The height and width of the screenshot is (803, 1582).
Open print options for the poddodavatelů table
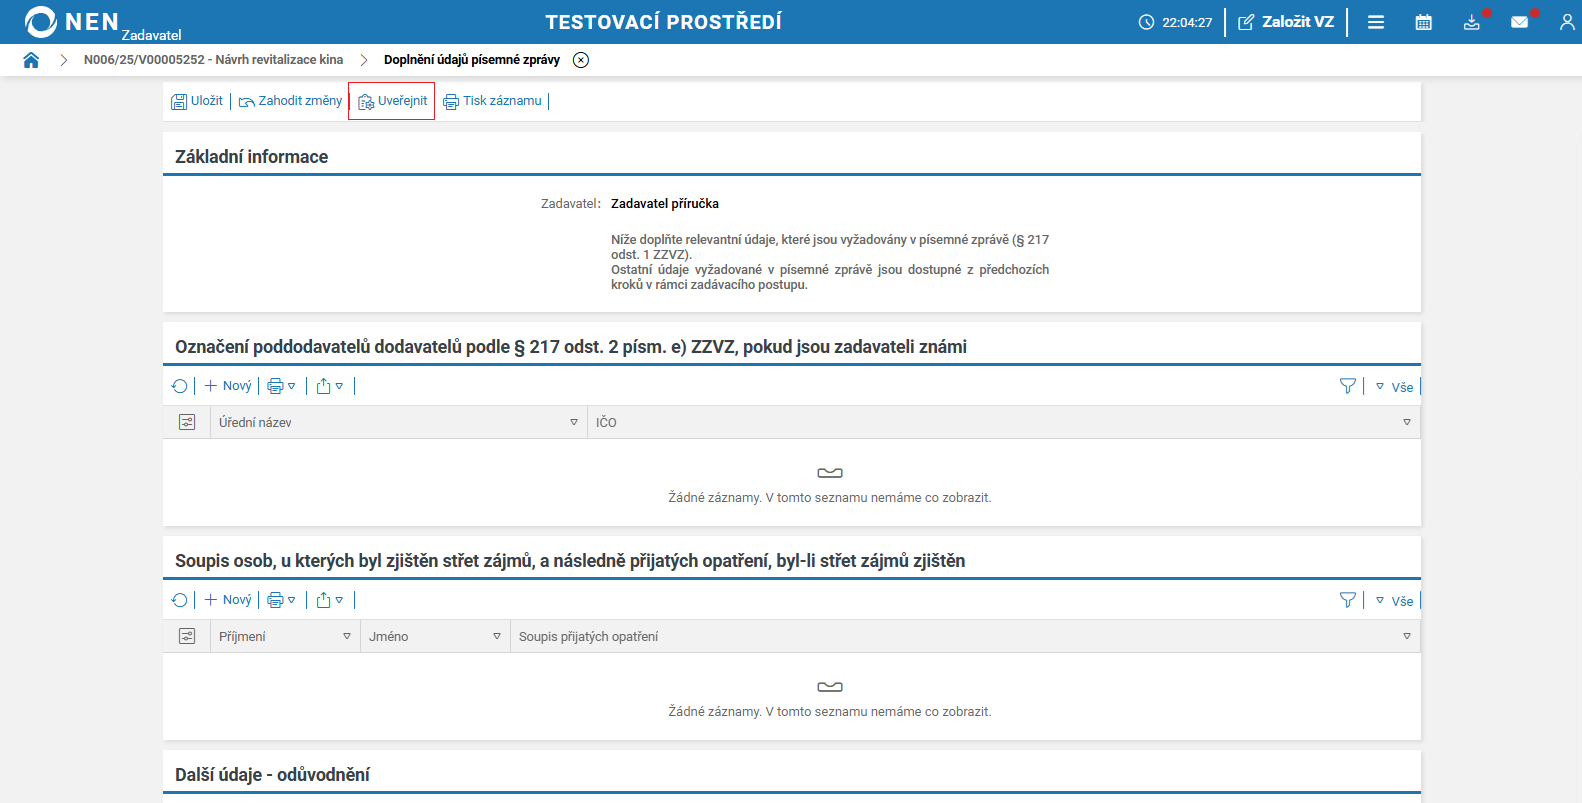282,386
